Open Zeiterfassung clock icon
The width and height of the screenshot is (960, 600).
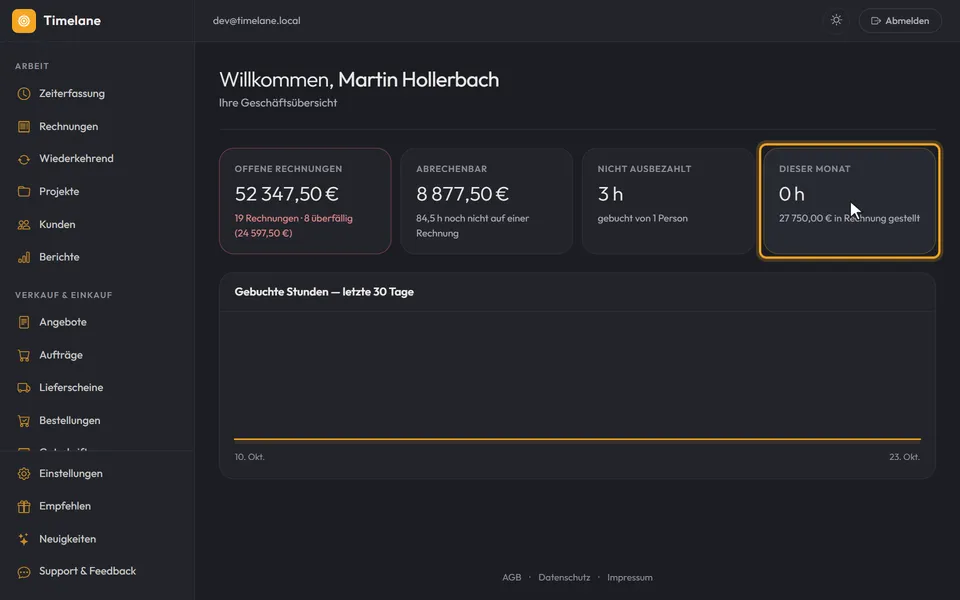(x=24, y=94)
